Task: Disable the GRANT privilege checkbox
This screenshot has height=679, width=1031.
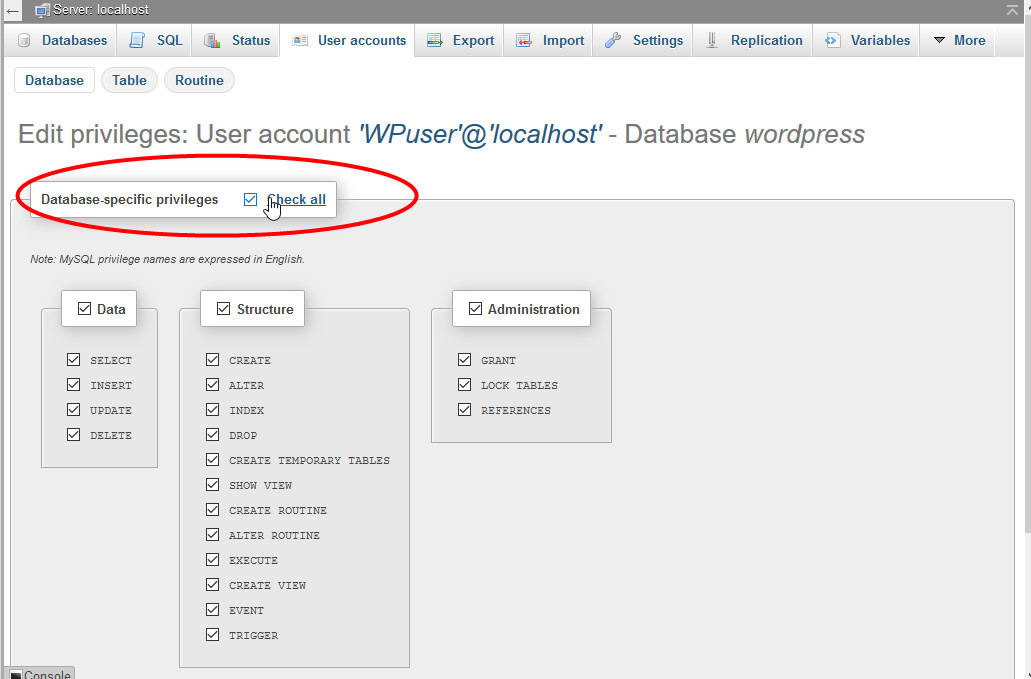Action: coord(465,359)
